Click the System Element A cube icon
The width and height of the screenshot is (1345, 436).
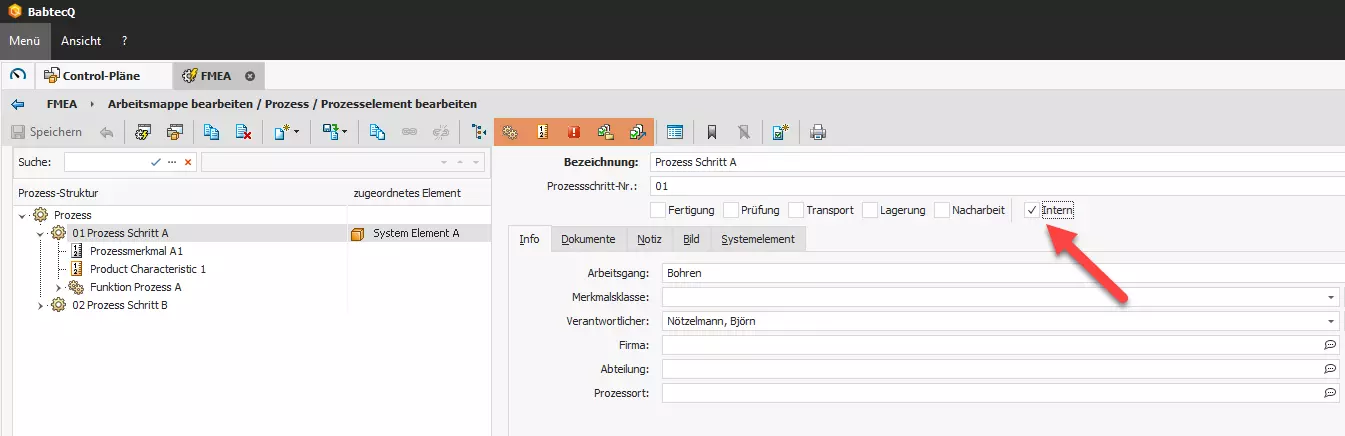[x=358, y=234]
